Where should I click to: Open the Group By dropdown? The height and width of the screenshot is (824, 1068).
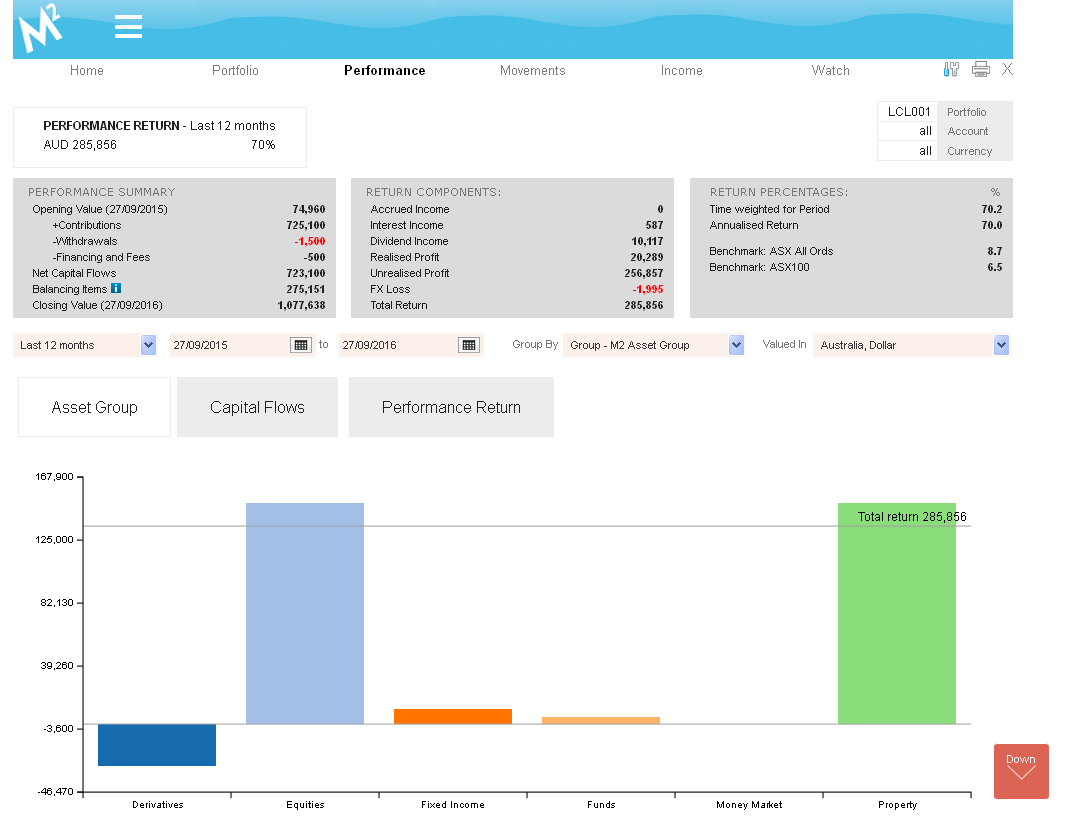coord(736,345)
